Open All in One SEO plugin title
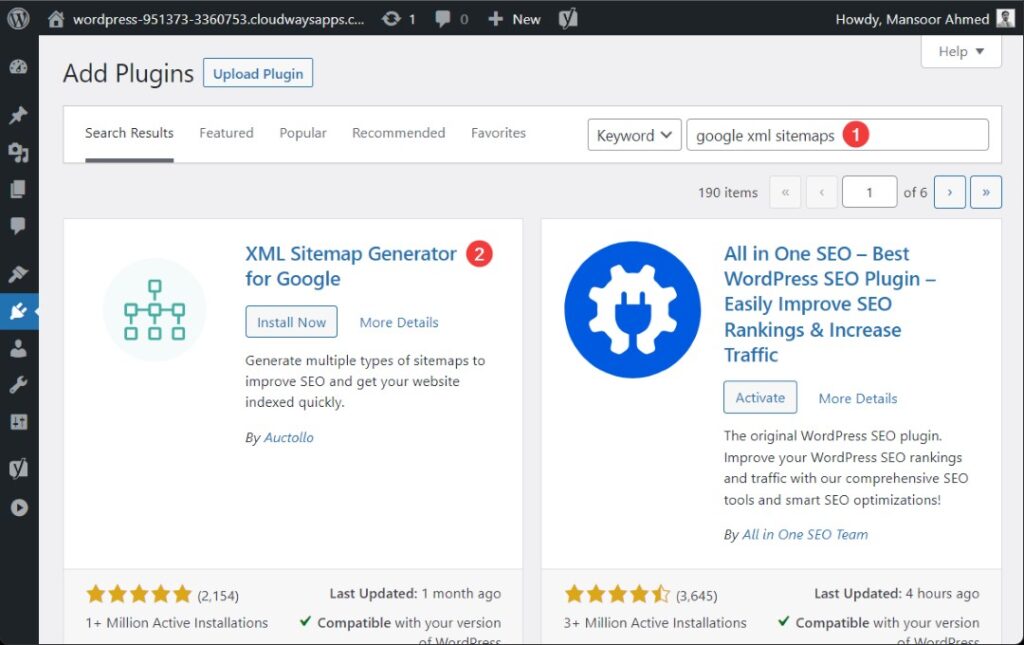Screen dimensions: 1024x645 coord(829,304)
